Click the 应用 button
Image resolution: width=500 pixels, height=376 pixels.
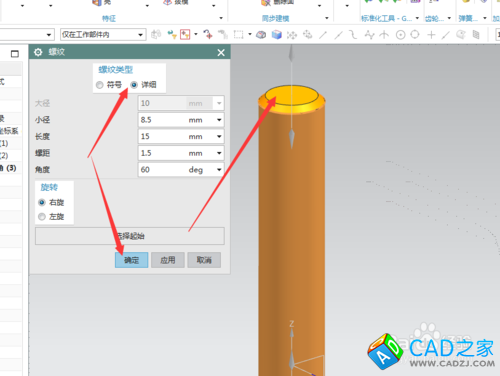tap(168, 260)
